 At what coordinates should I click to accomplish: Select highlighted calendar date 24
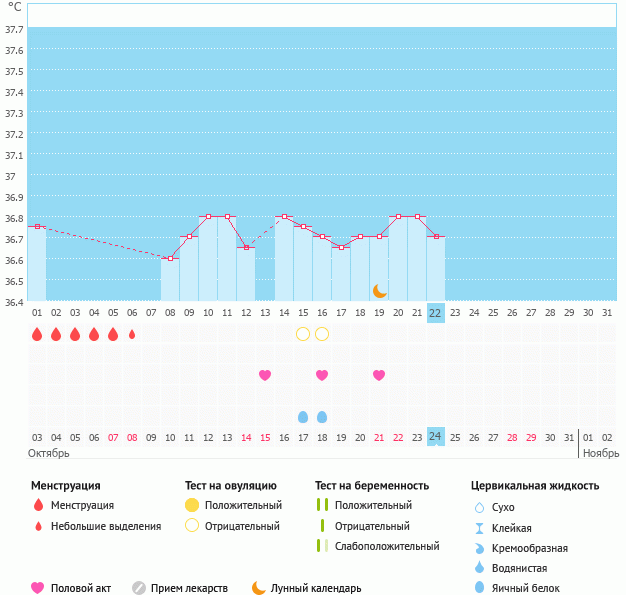435,437
